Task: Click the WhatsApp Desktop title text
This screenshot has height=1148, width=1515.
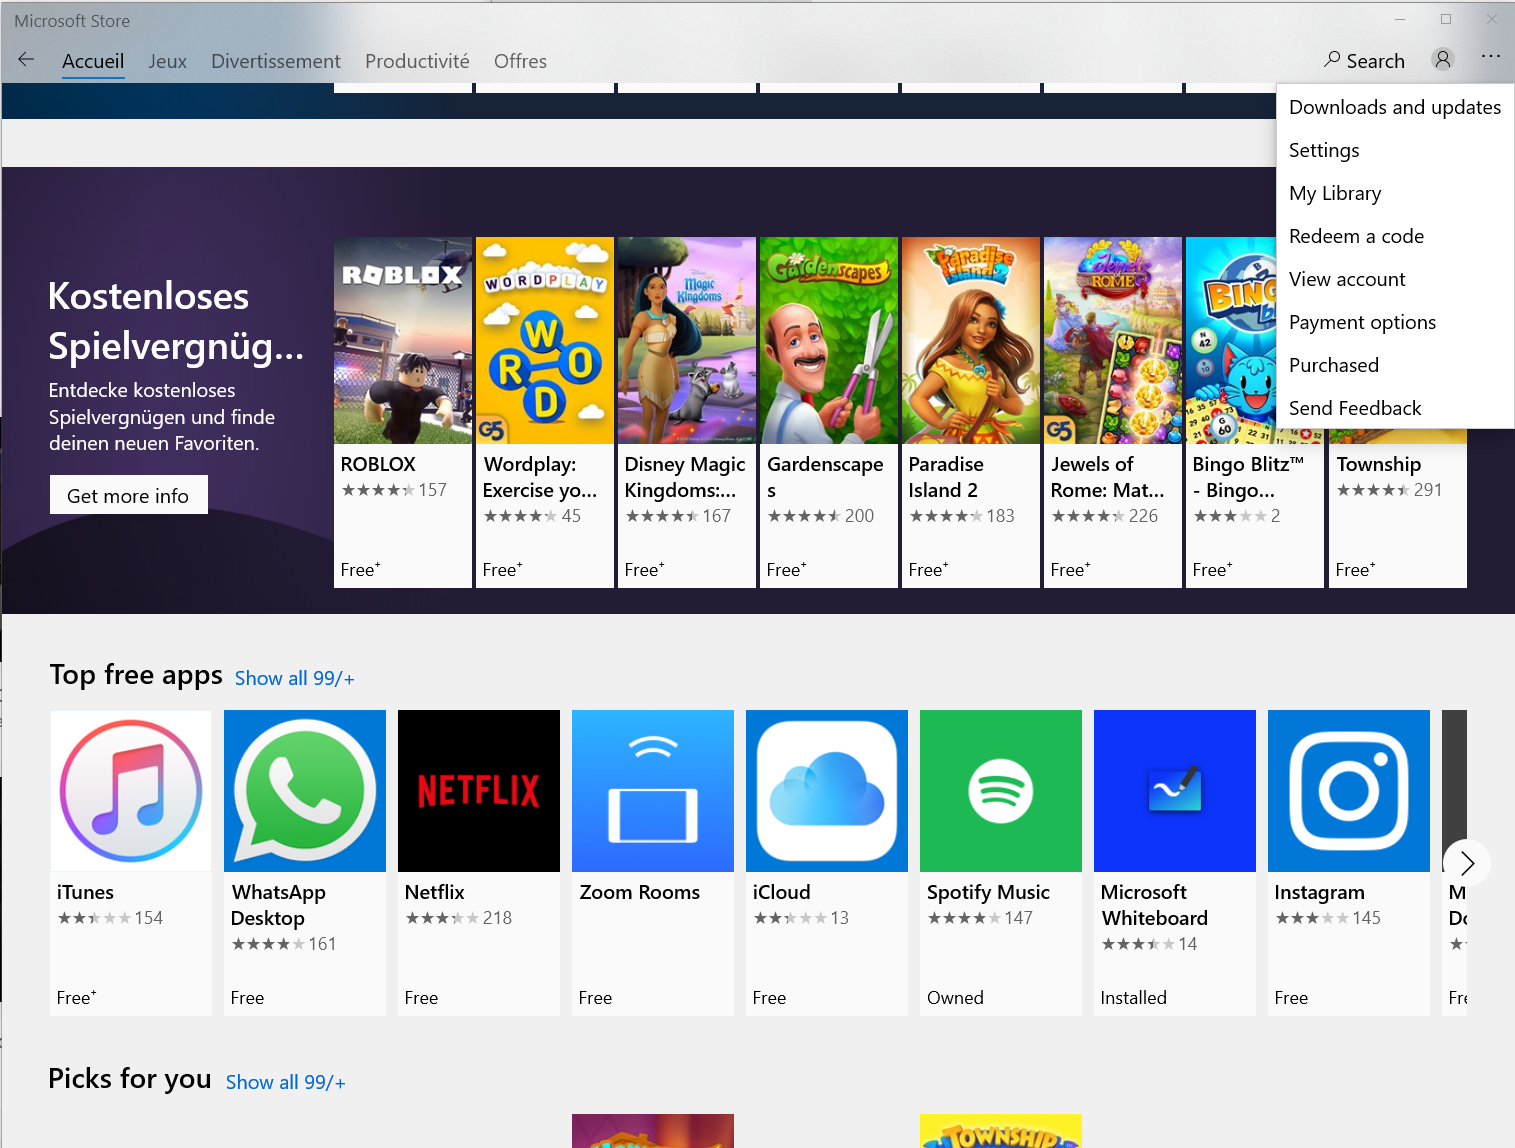Action: [278, 905]
